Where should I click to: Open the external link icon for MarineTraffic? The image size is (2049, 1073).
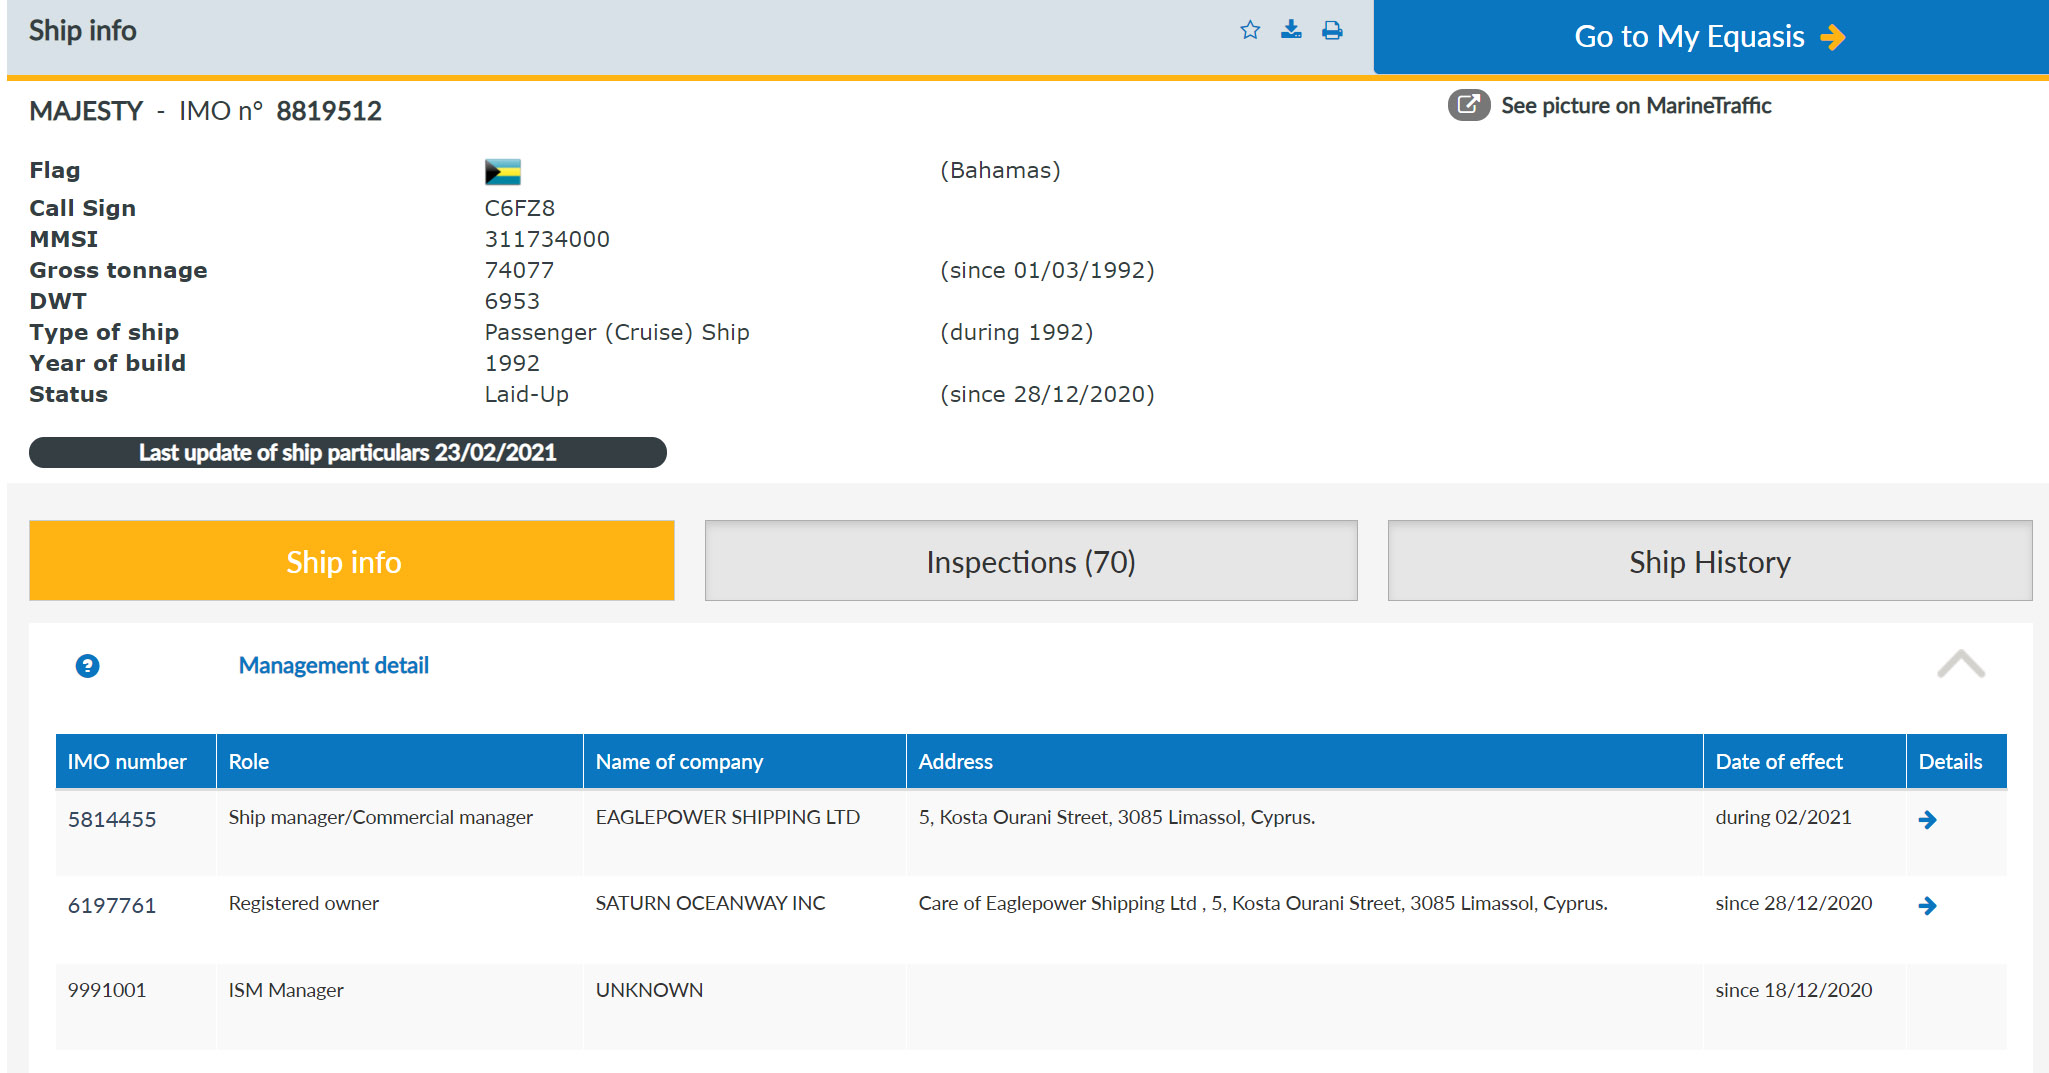(x=1469, y=105)
